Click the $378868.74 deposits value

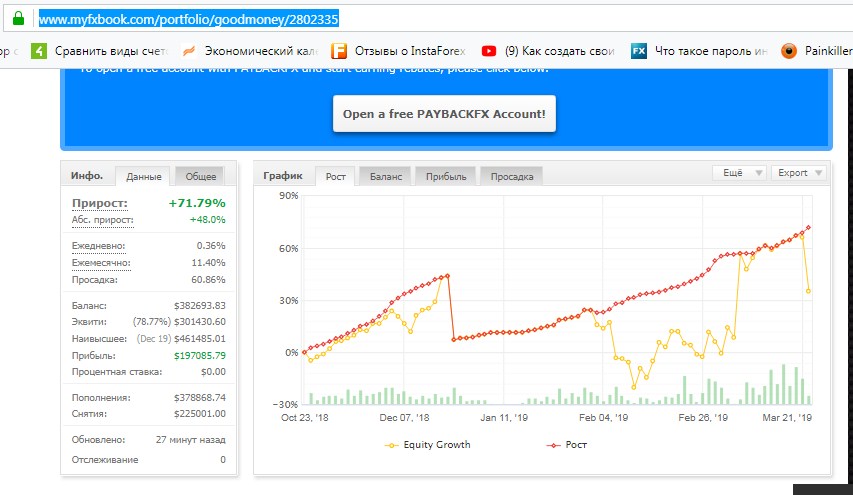tap(200, 398)
